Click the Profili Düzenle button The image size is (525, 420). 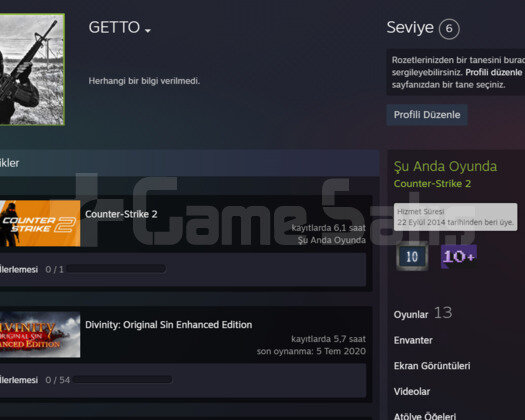[427, 115]
